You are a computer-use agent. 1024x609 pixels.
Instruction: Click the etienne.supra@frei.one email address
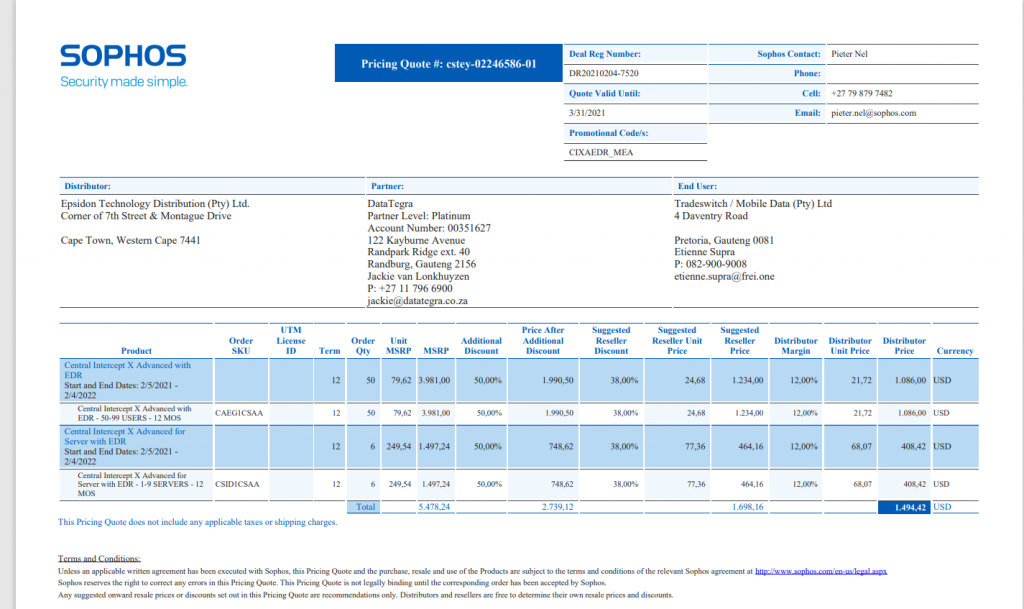coord(727,276)
